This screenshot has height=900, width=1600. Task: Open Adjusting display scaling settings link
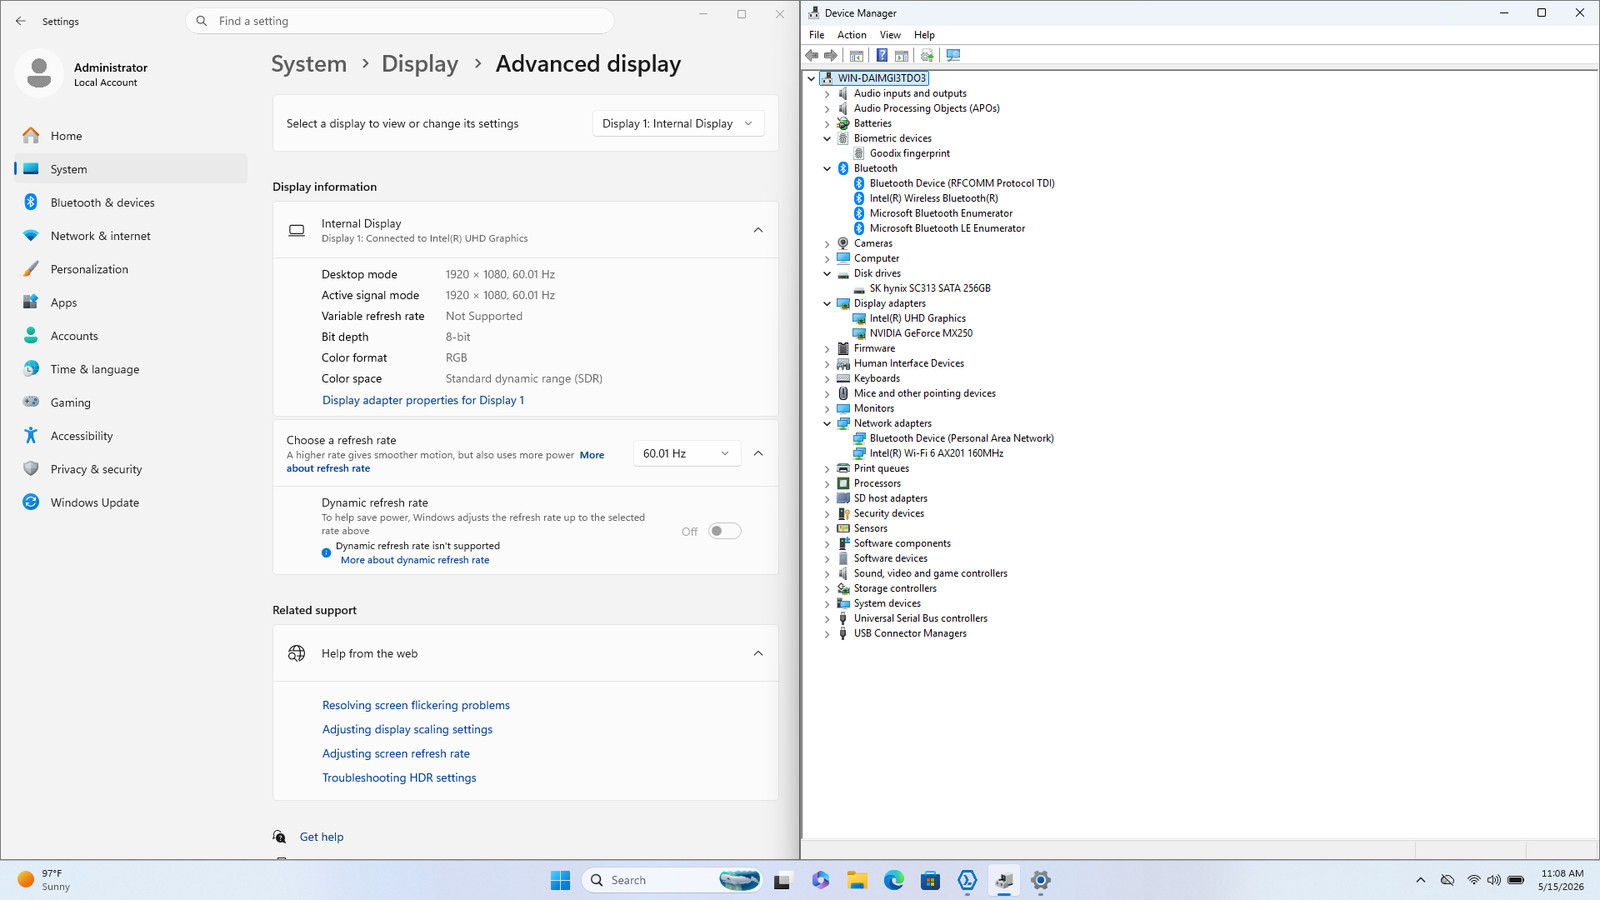(x=407, y=729)
